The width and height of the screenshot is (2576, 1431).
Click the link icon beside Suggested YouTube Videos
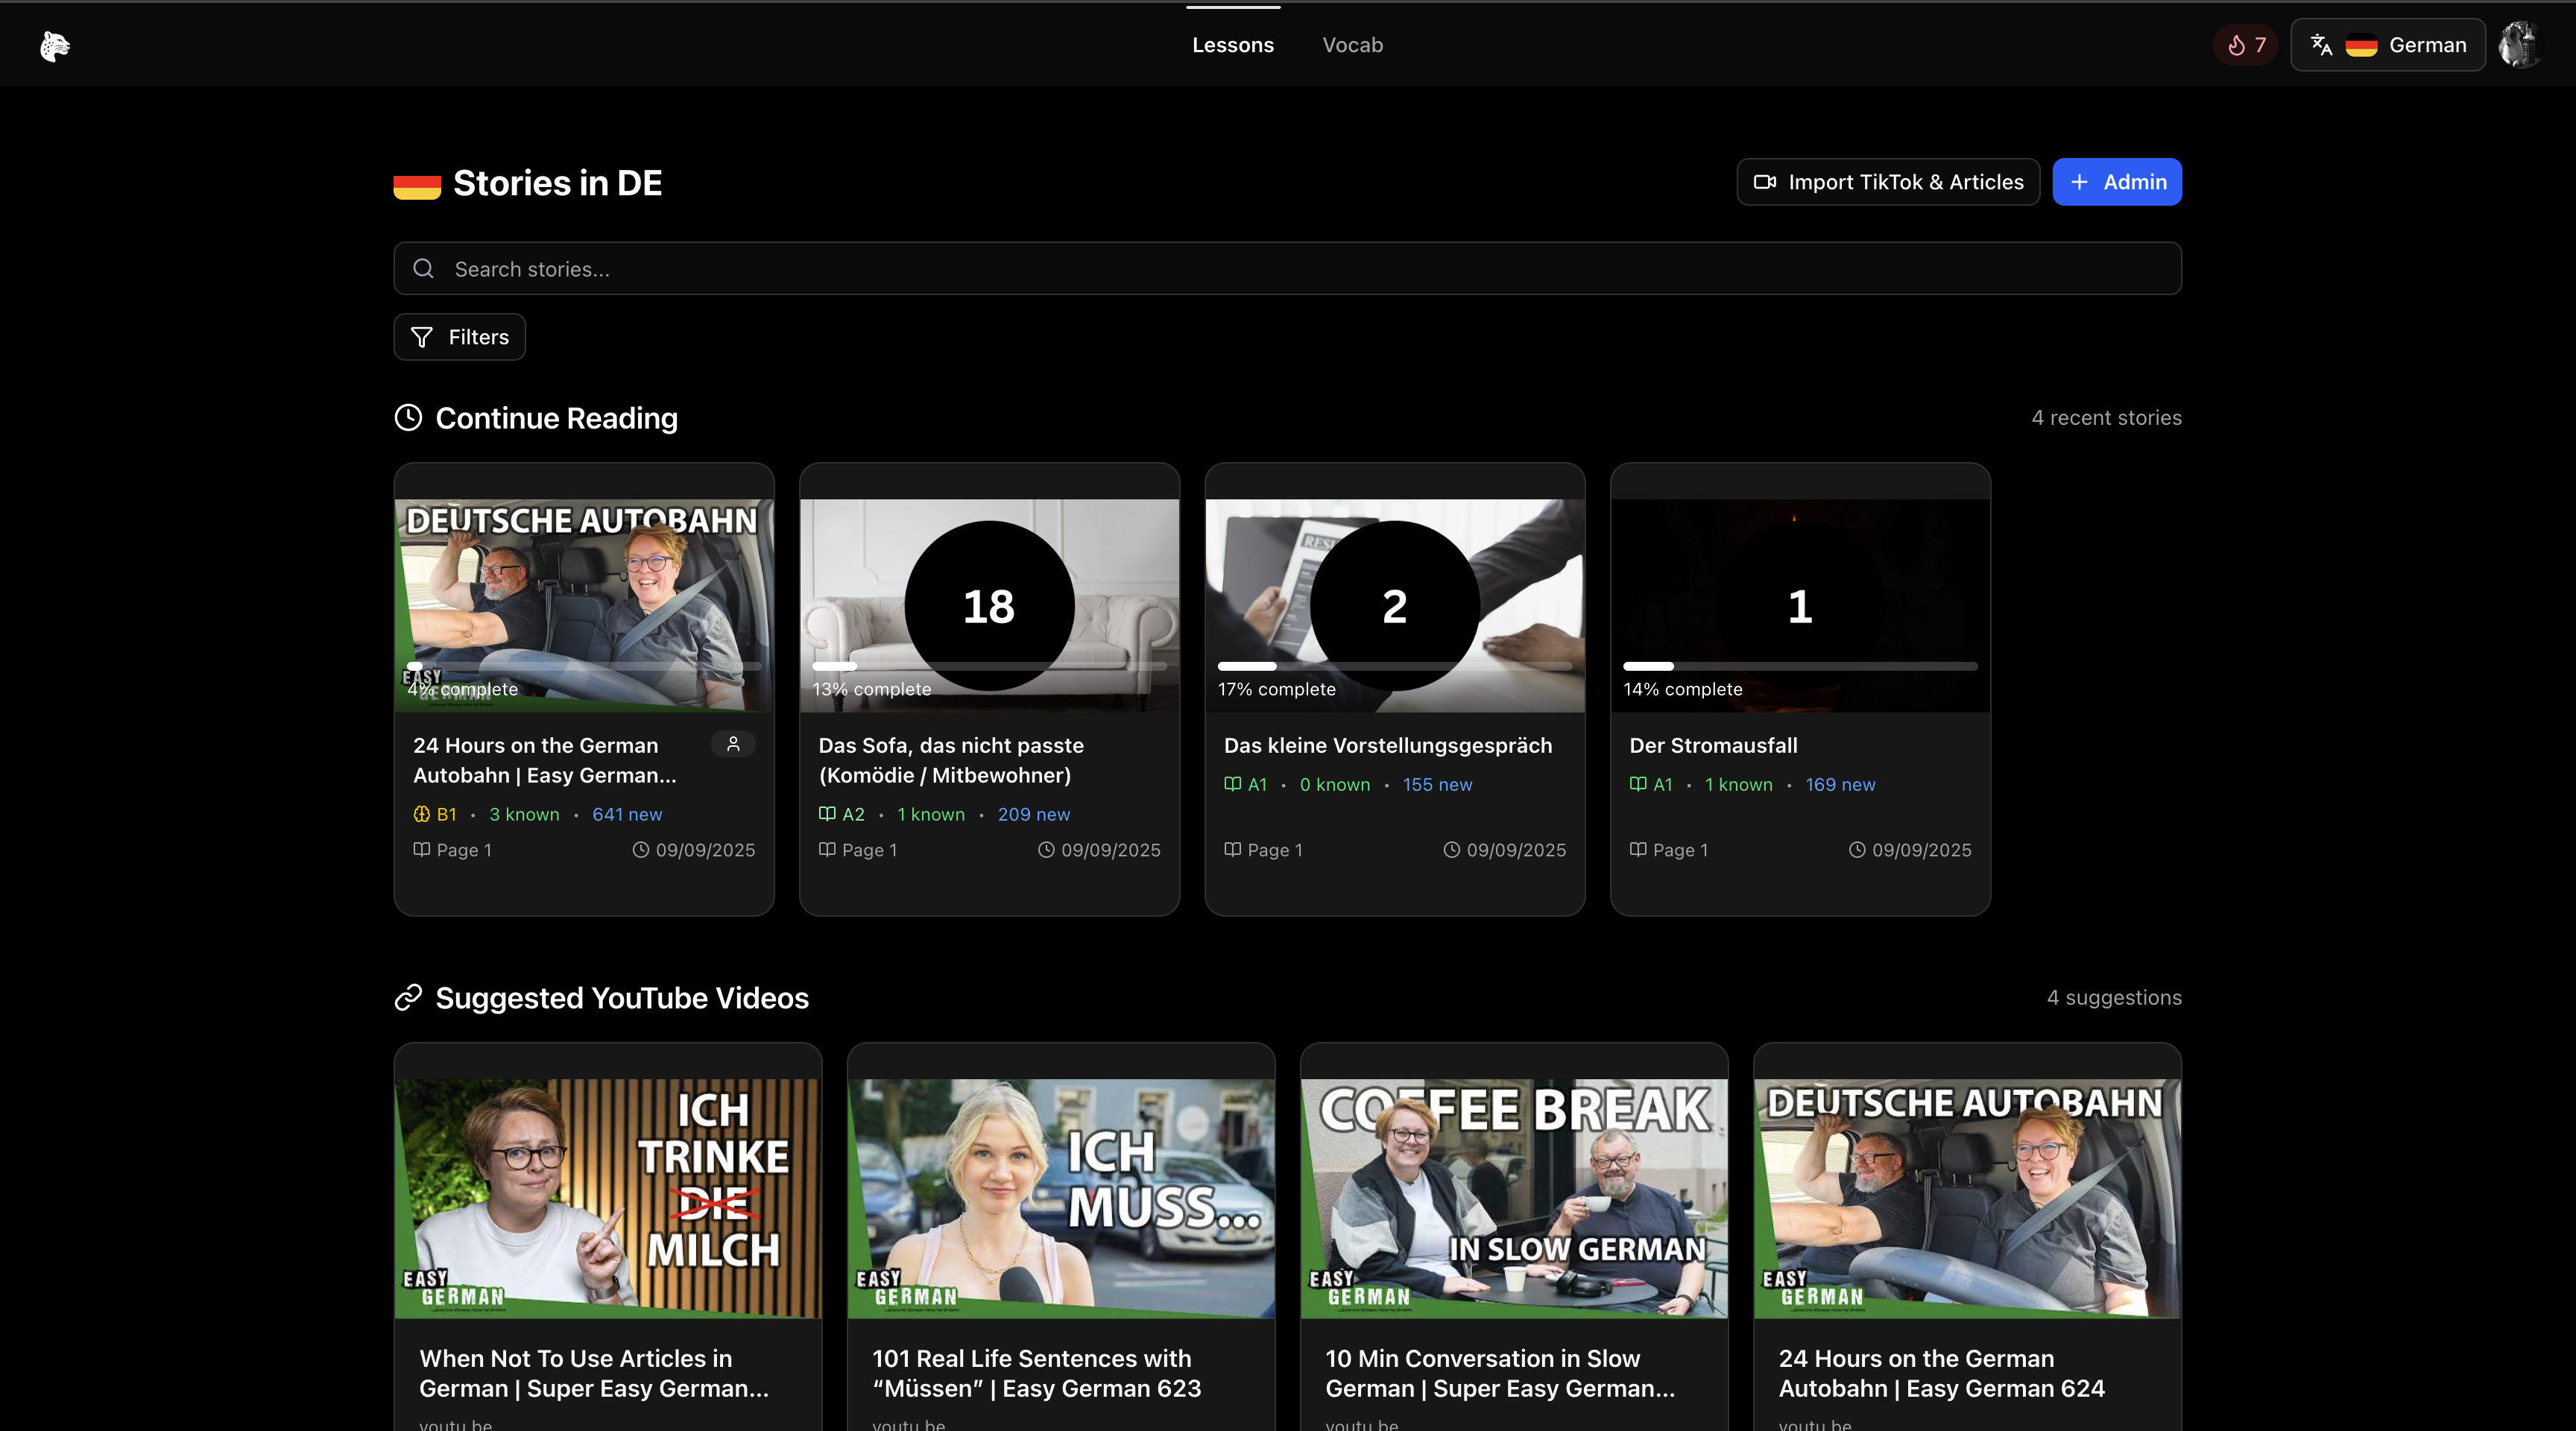(x=408, y=998)
